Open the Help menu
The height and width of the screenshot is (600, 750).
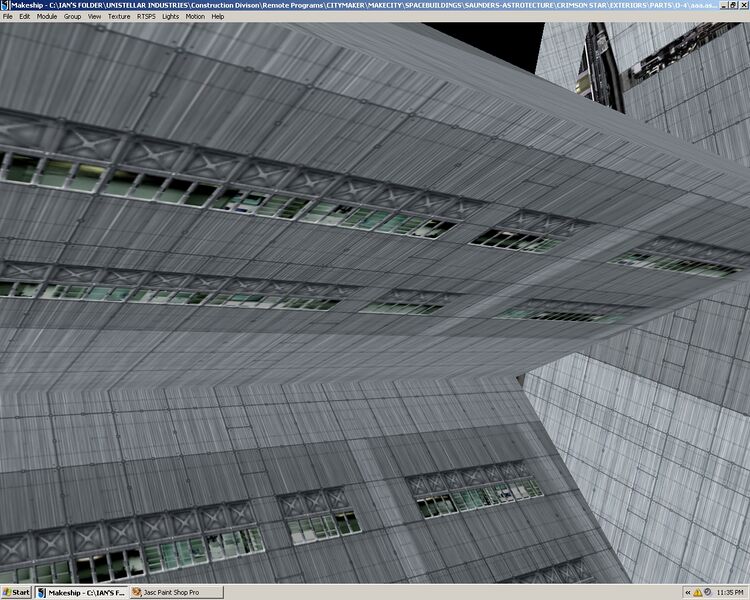tap(218, 16)
